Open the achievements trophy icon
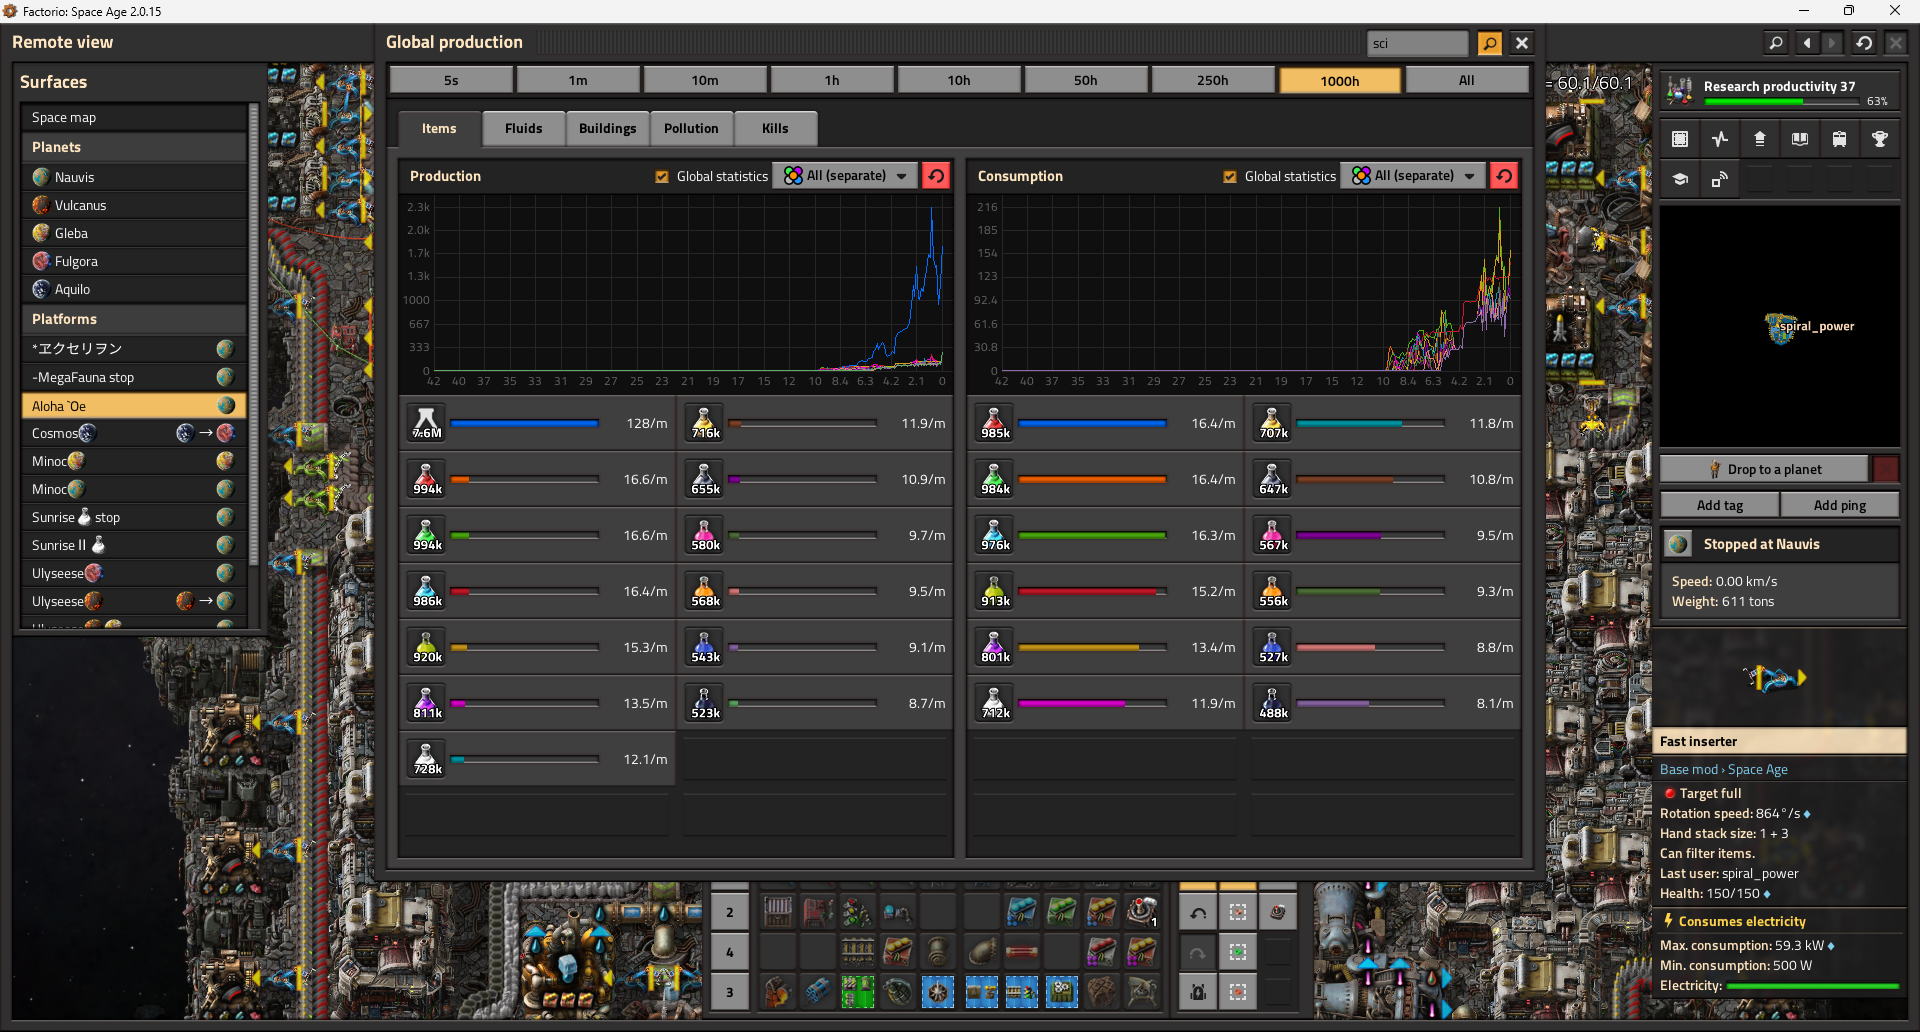Screen dimensions: 1920x1032 (x=1879, y=140)
